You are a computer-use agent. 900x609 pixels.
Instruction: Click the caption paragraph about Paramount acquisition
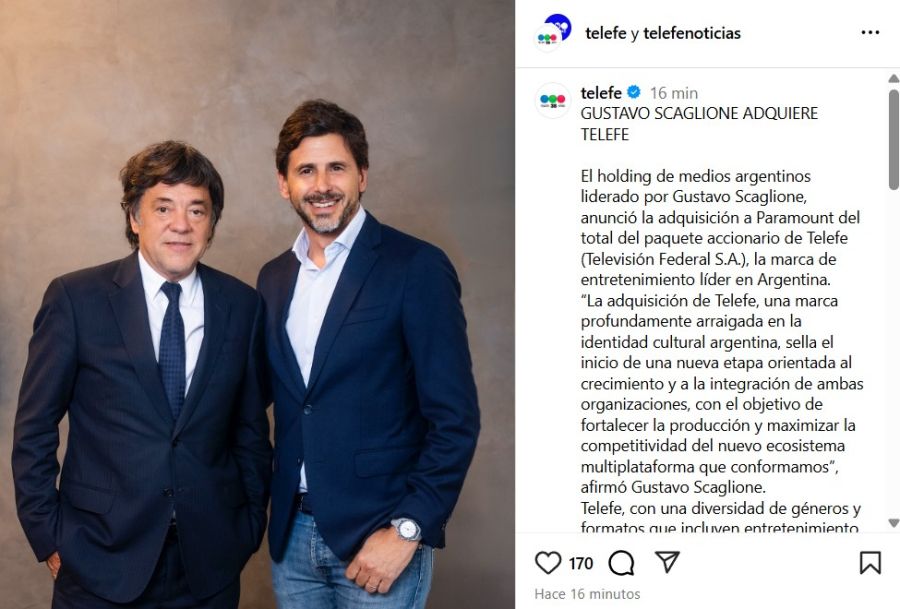pos(720,227)
